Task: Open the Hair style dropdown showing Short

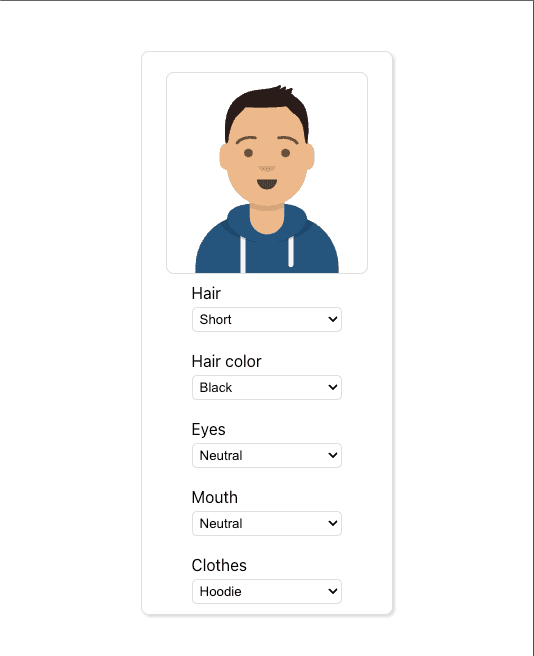Action: coord(267,320)
